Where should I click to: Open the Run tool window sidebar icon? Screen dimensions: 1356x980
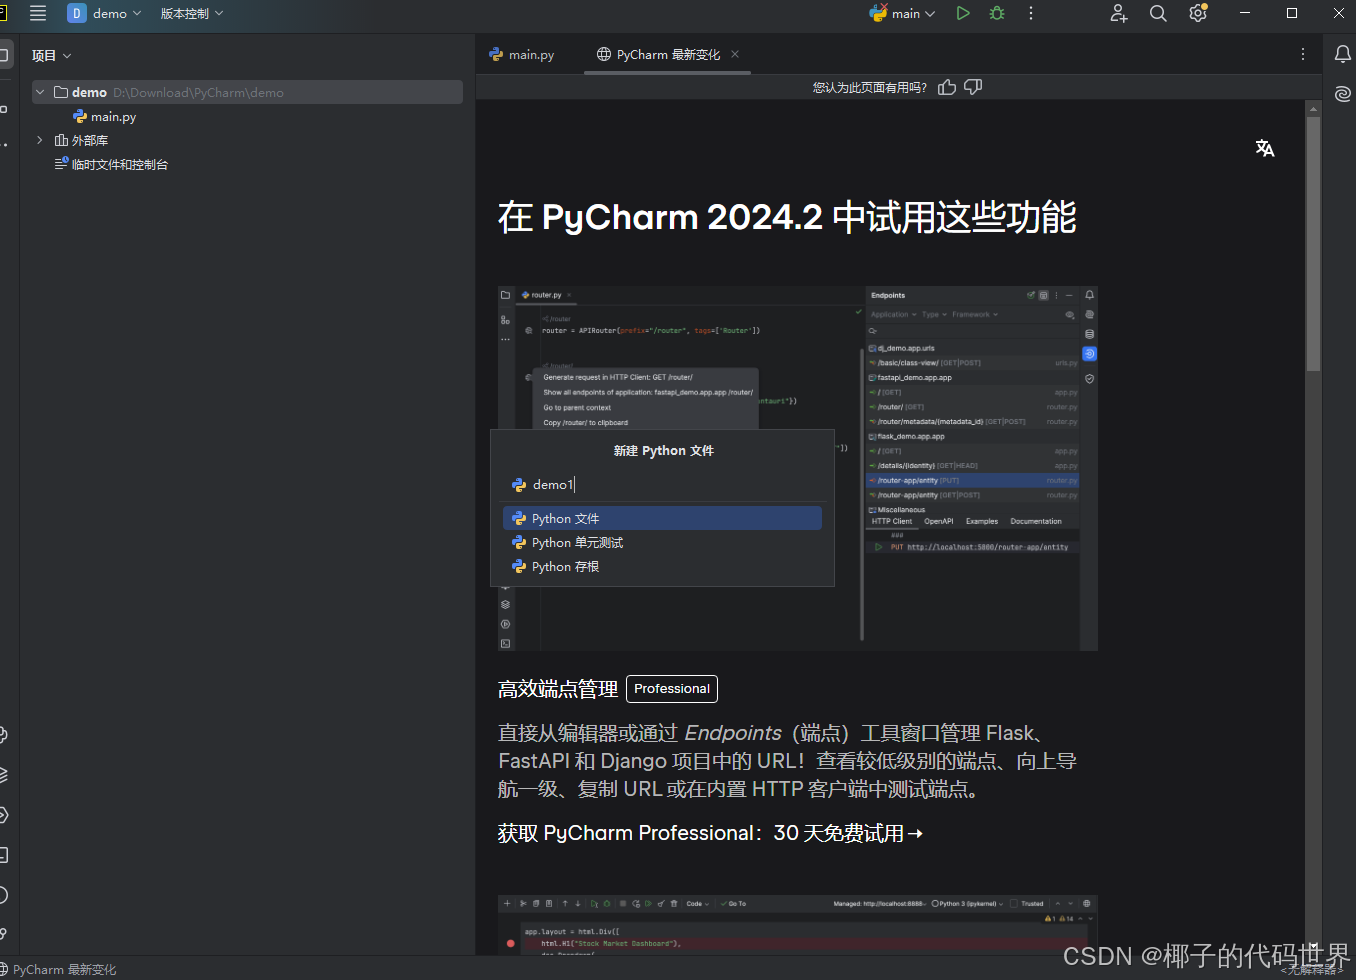pos(3,815)
